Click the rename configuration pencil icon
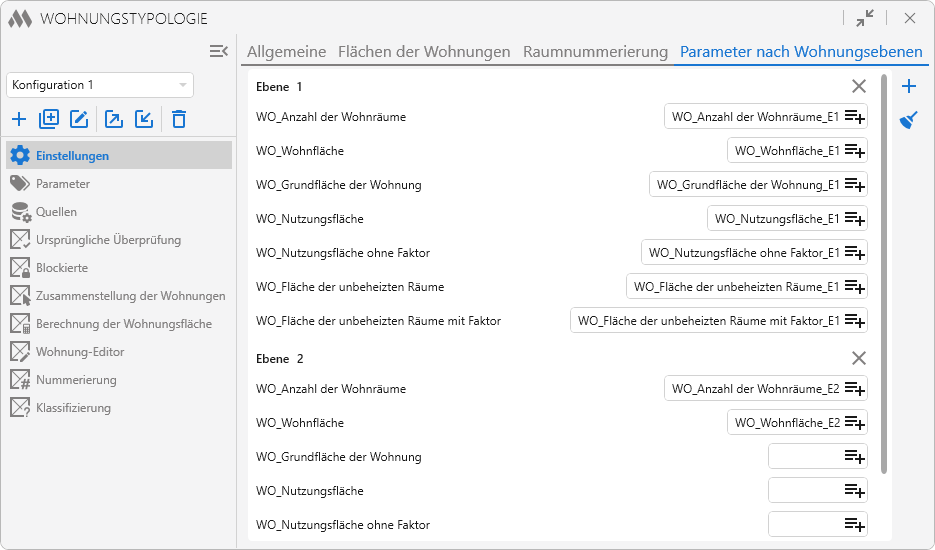The image size is (935, 550). point(79,120)
